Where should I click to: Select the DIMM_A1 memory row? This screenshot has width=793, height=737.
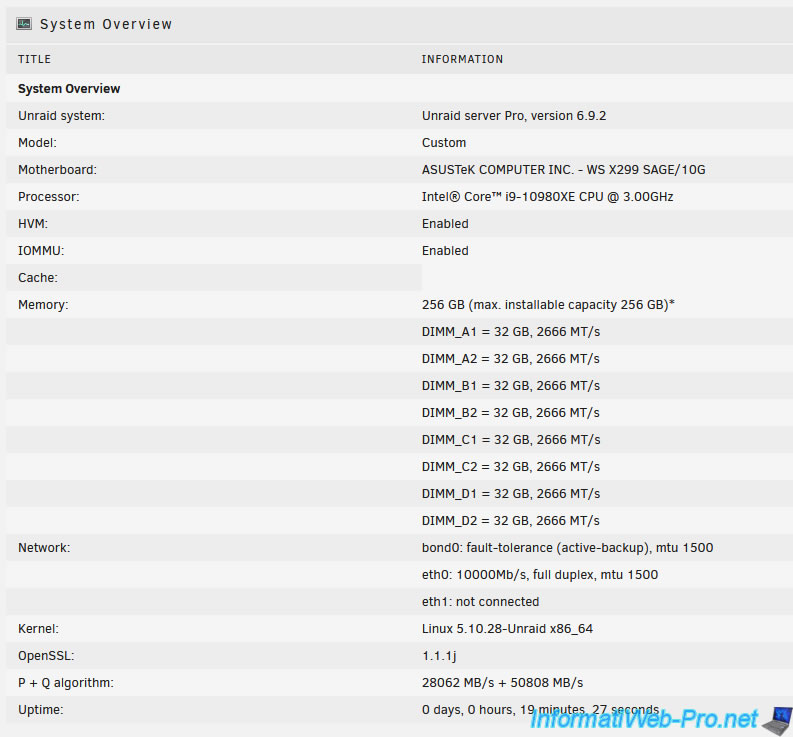[510, 332]
